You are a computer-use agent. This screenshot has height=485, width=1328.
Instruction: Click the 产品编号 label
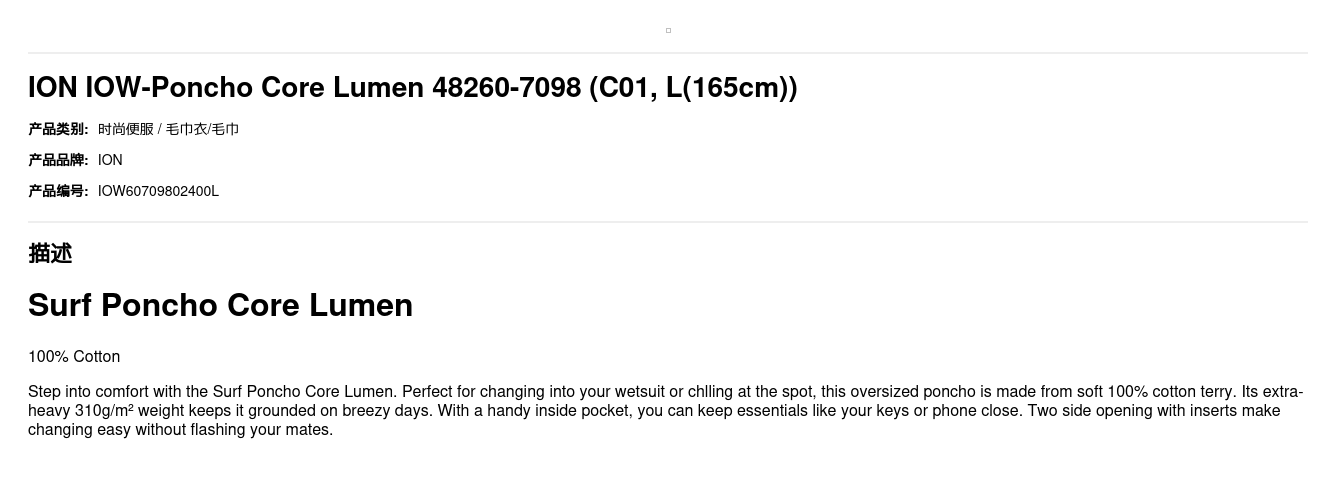pyautogui.click(x=58, y=191)
